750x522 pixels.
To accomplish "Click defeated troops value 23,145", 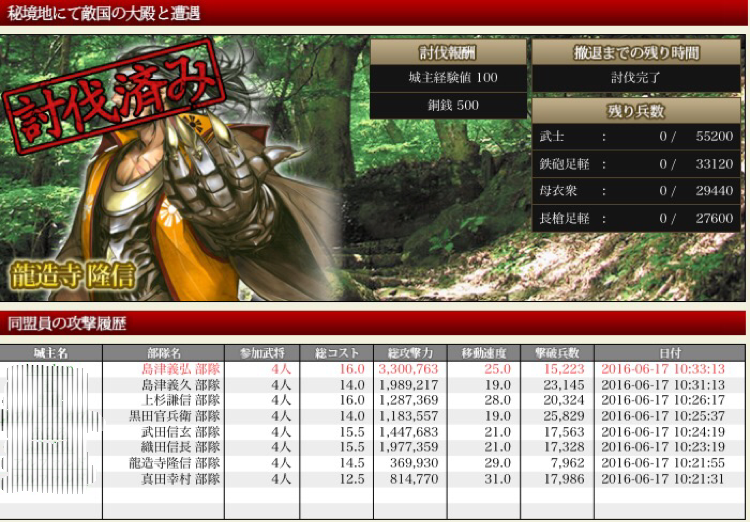I will click(x=564, y=385).
